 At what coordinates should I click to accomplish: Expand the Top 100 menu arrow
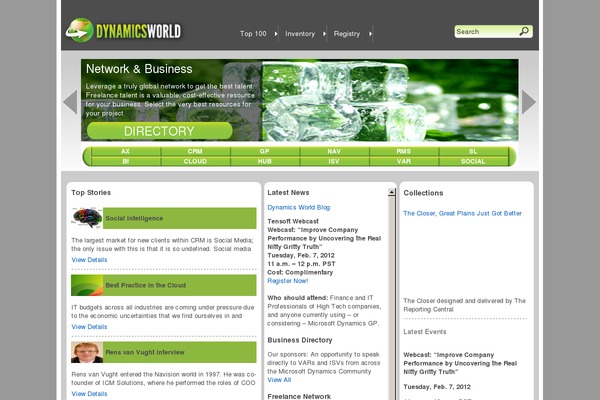(276, 34)
